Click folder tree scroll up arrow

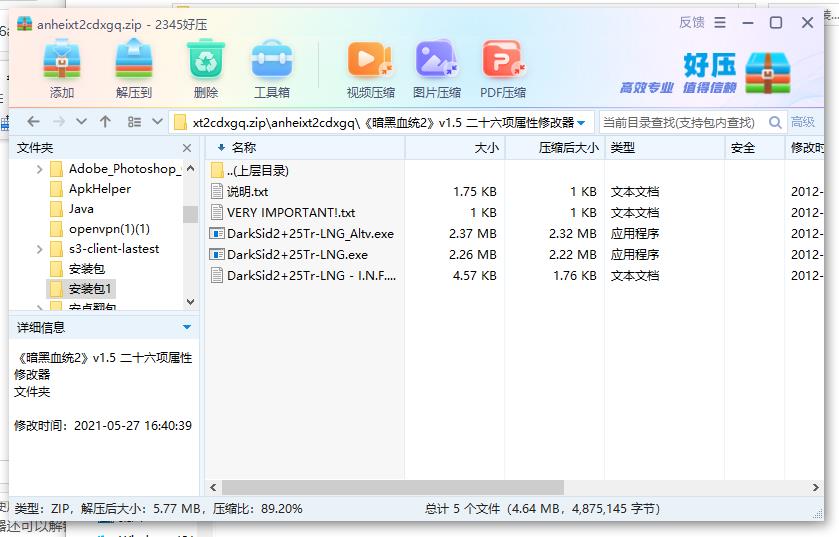[190, 168]
